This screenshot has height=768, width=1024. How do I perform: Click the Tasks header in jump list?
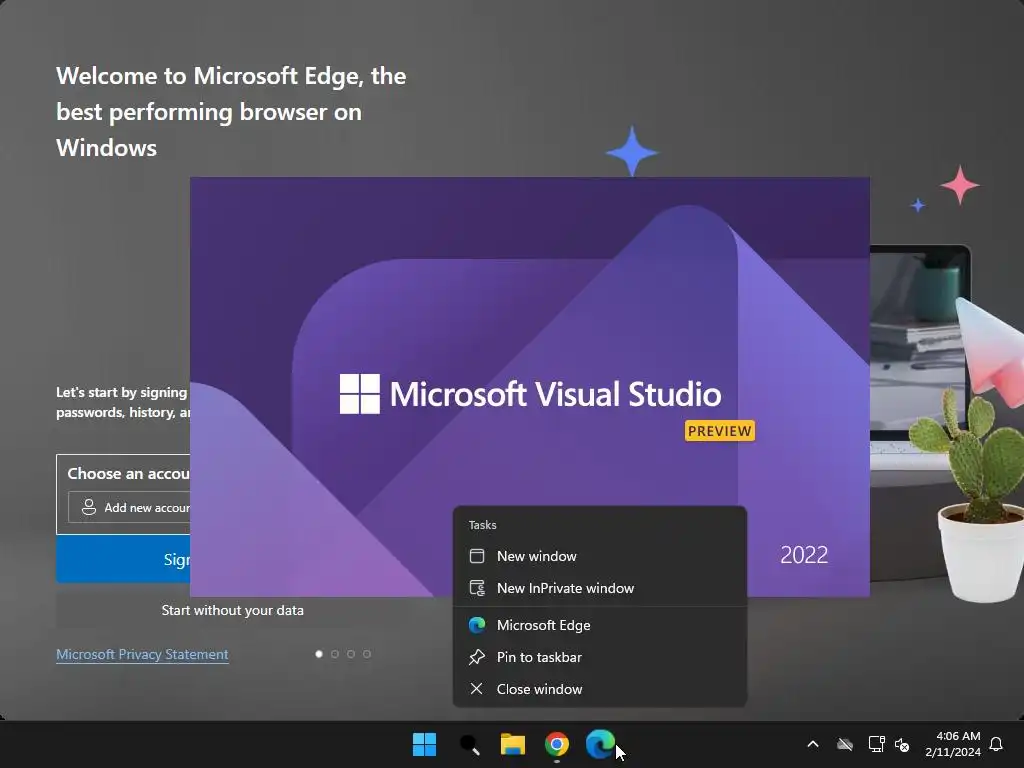(483, 525)
